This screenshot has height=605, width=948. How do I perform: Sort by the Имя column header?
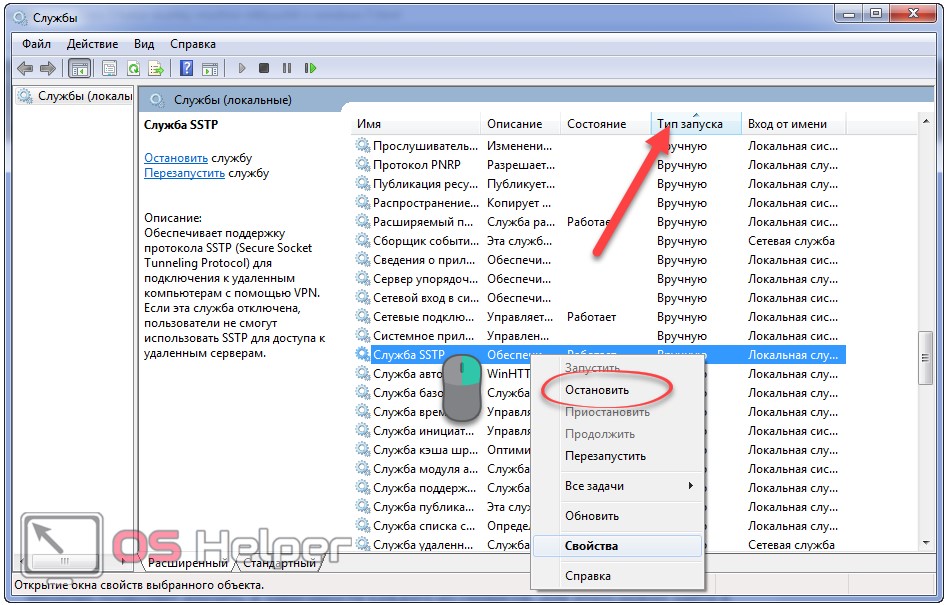pyautogui.click(x=415, y=124)
